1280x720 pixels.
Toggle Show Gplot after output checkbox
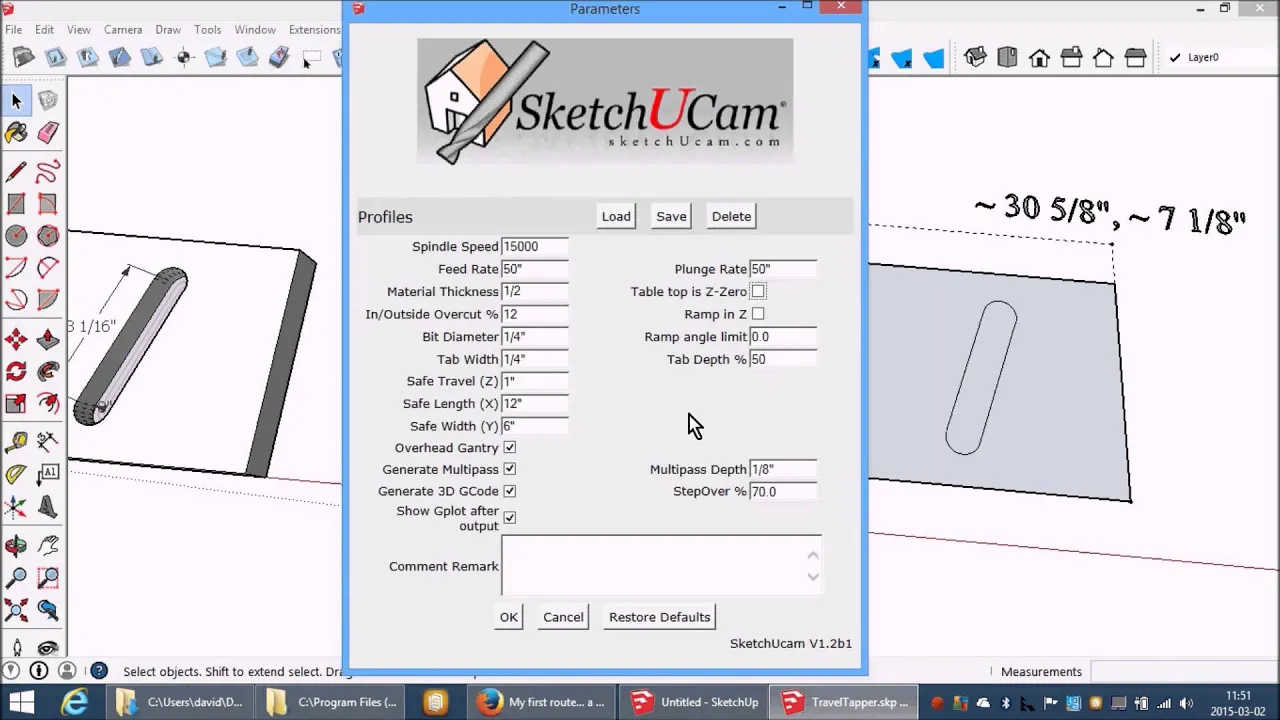coord(509,518)
